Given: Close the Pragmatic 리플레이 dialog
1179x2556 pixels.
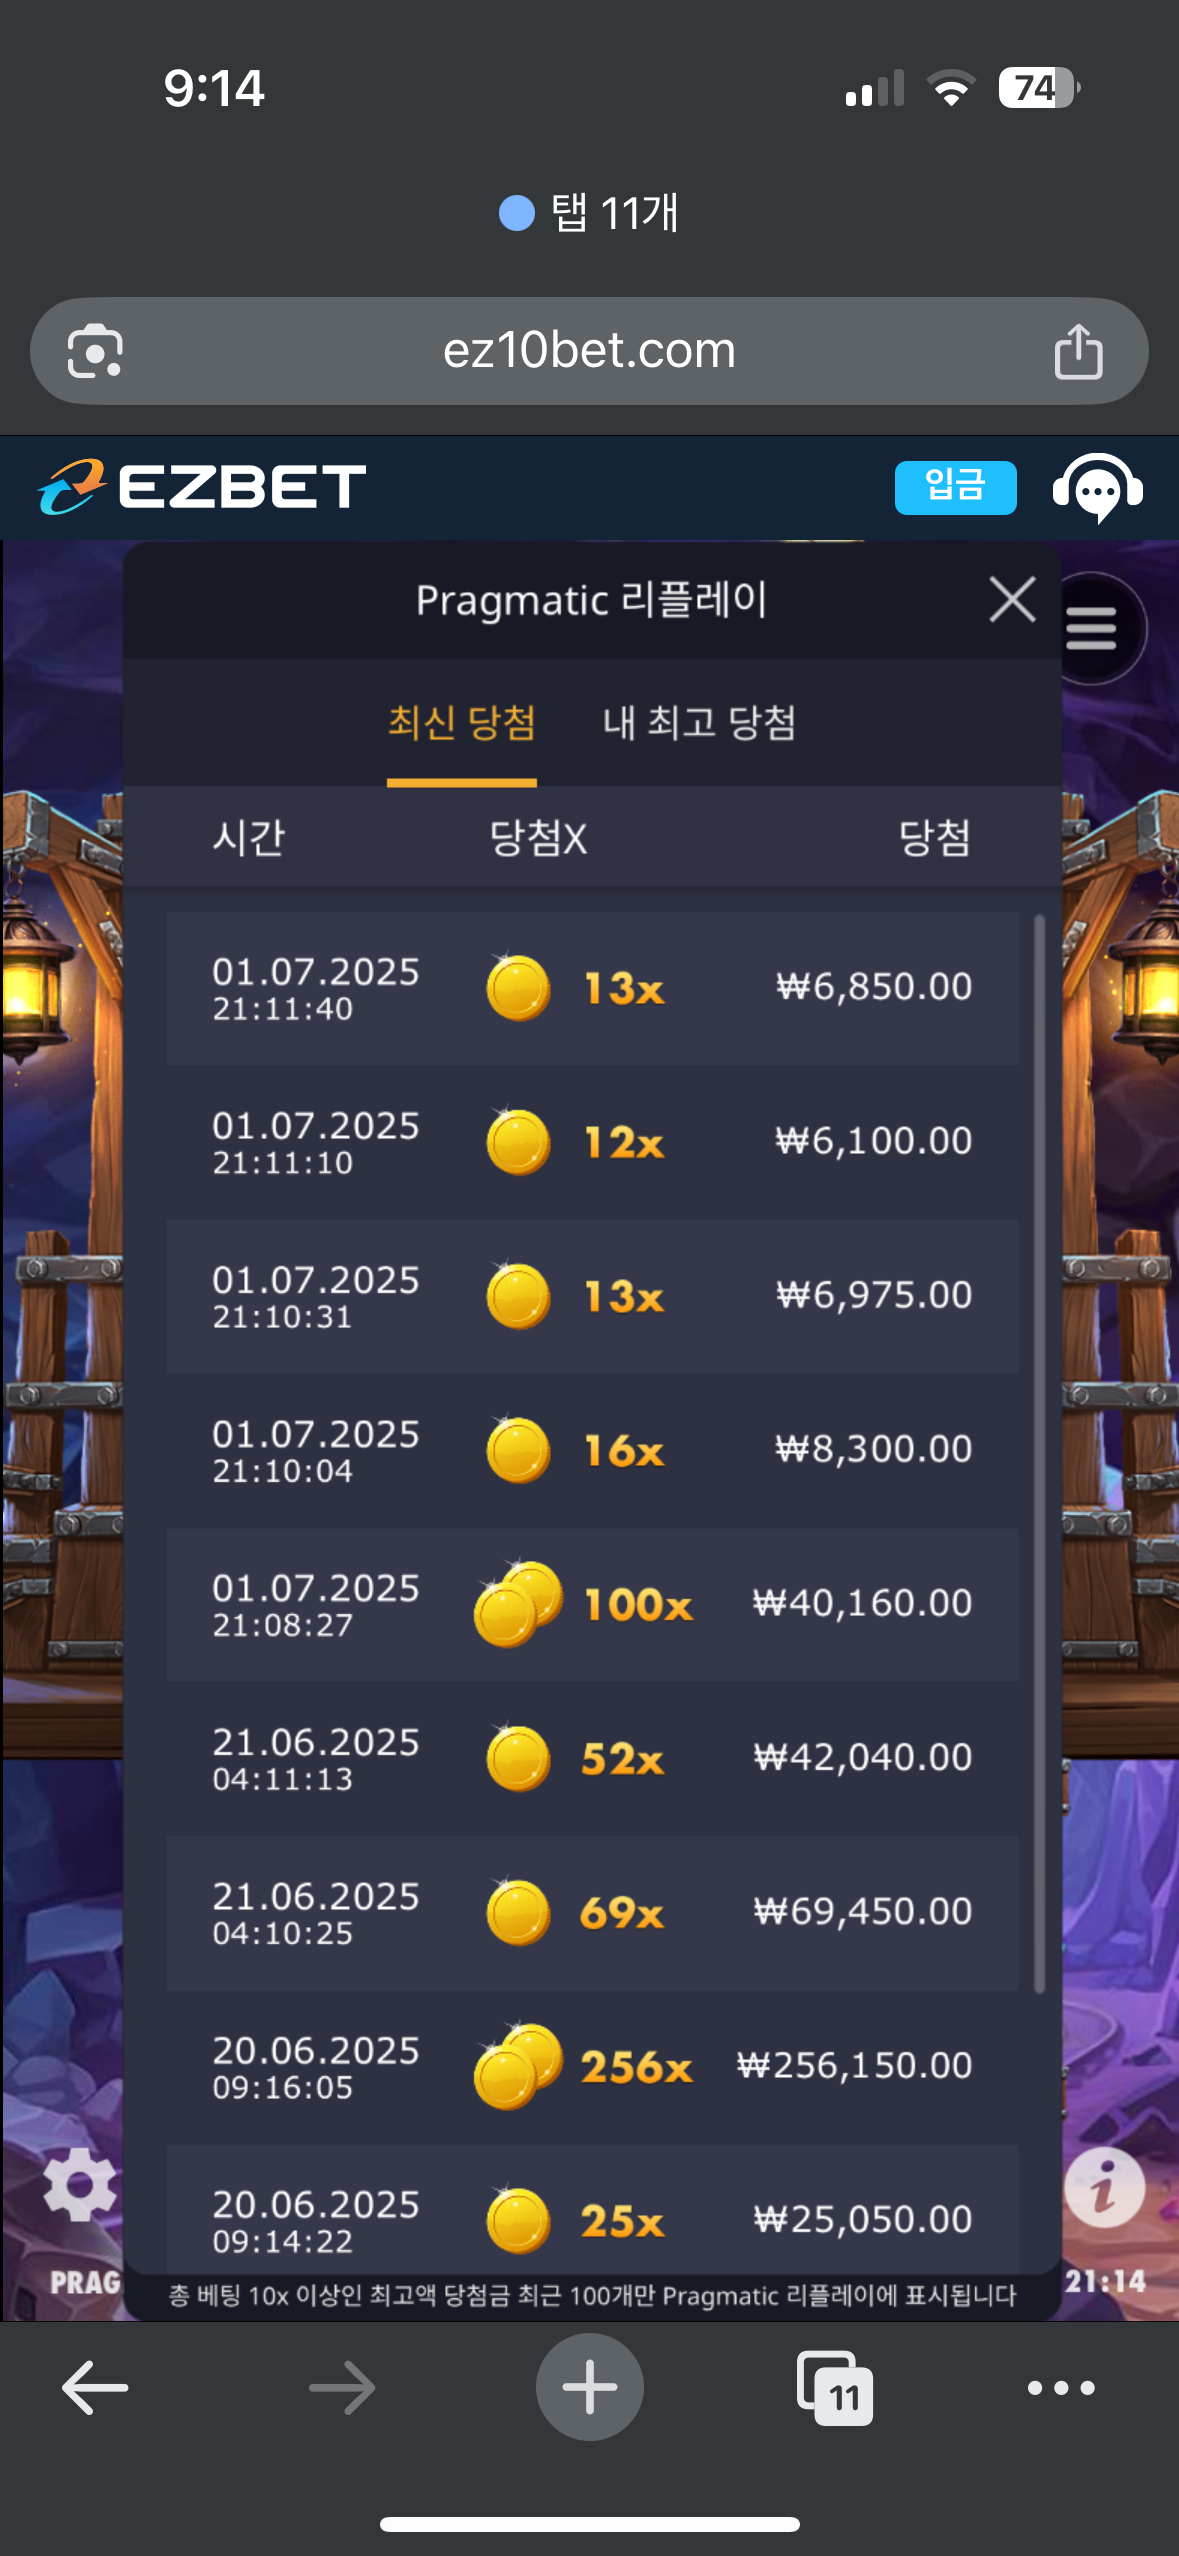Looking at the screenshot, I should [x=1012, y=599].
